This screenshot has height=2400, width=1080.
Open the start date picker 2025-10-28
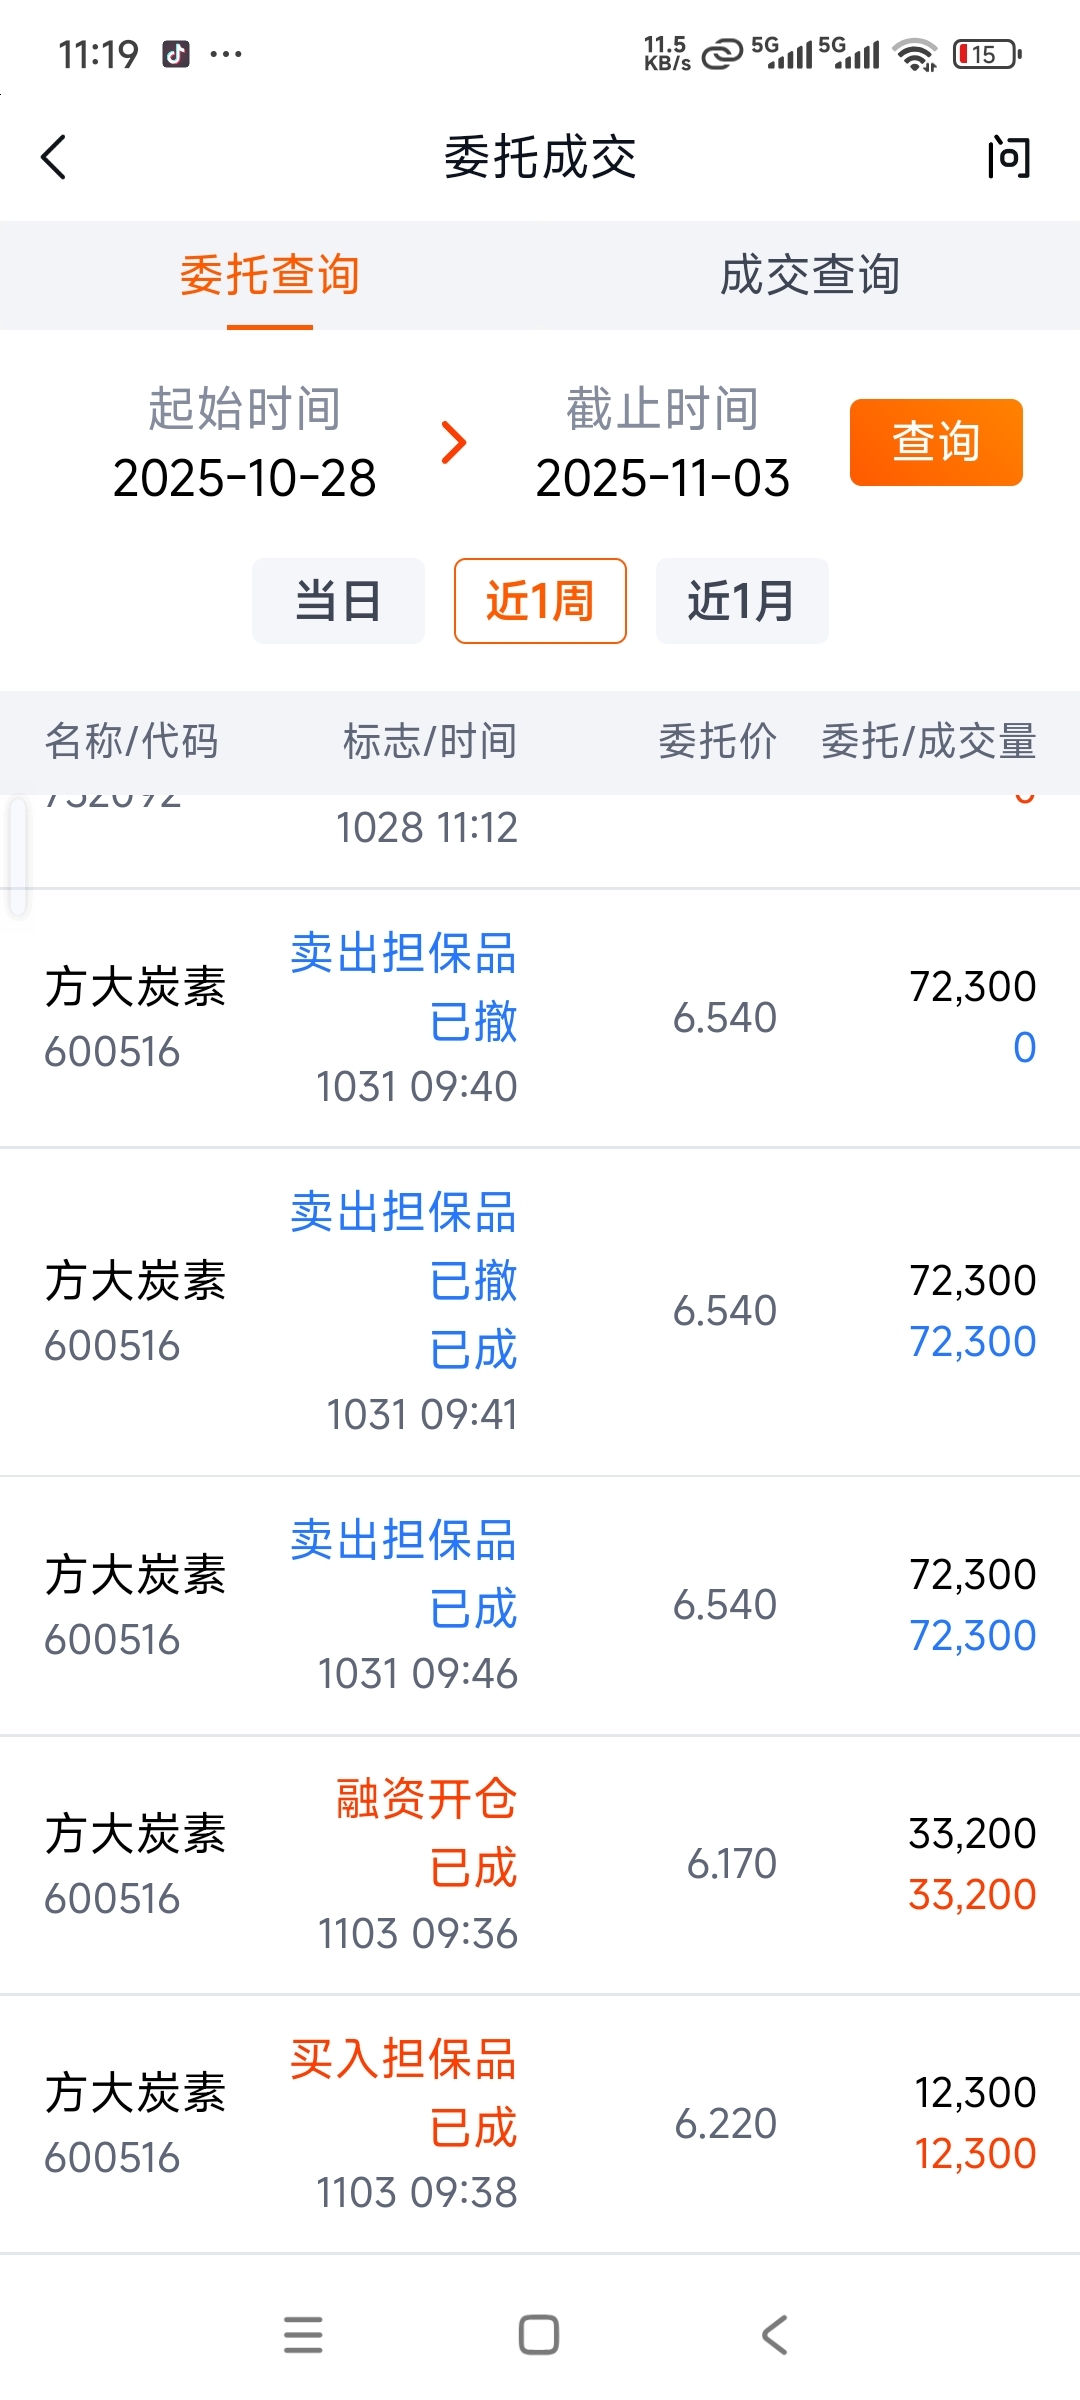(x=245, y=443)
